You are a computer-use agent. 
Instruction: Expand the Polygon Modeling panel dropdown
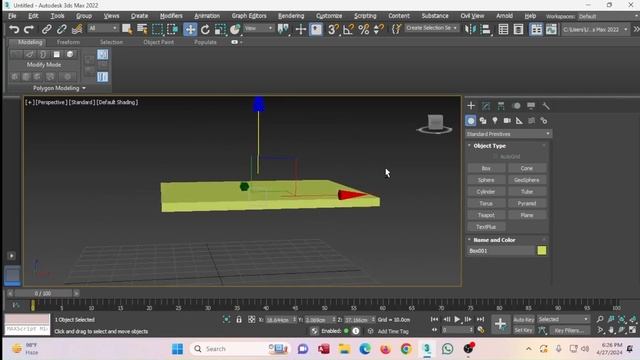[x=59, y=88]
